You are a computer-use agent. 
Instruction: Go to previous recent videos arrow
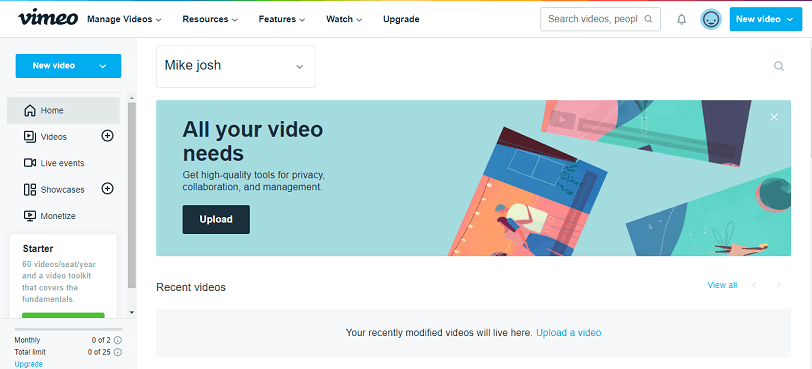[754, 285]
